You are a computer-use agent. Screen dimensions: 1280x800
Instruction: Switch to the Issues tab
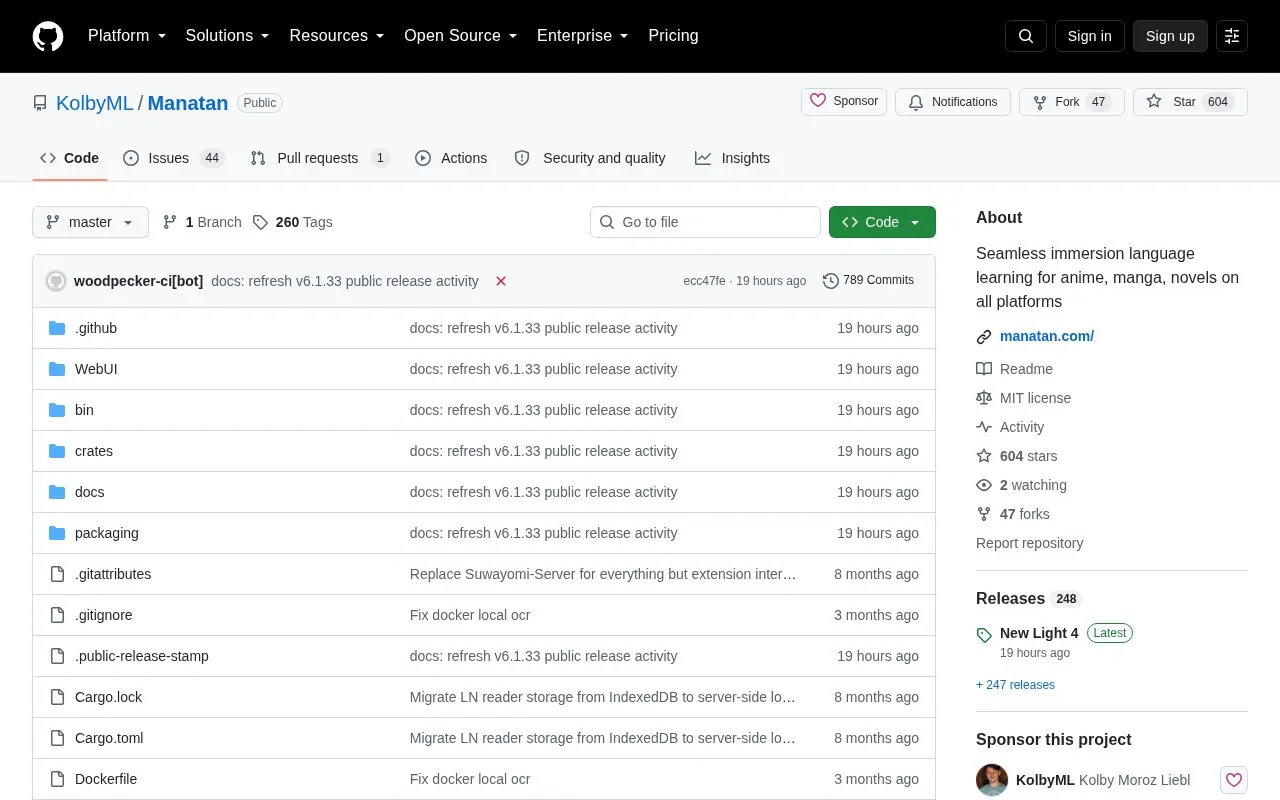tap(174, 158)
